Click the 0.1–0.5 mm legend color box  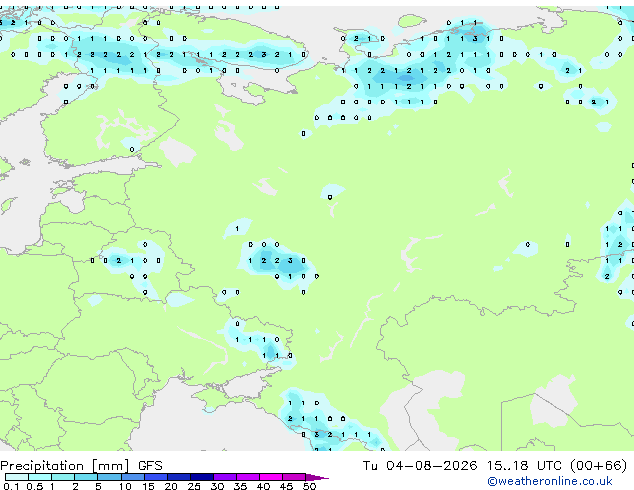17,477
